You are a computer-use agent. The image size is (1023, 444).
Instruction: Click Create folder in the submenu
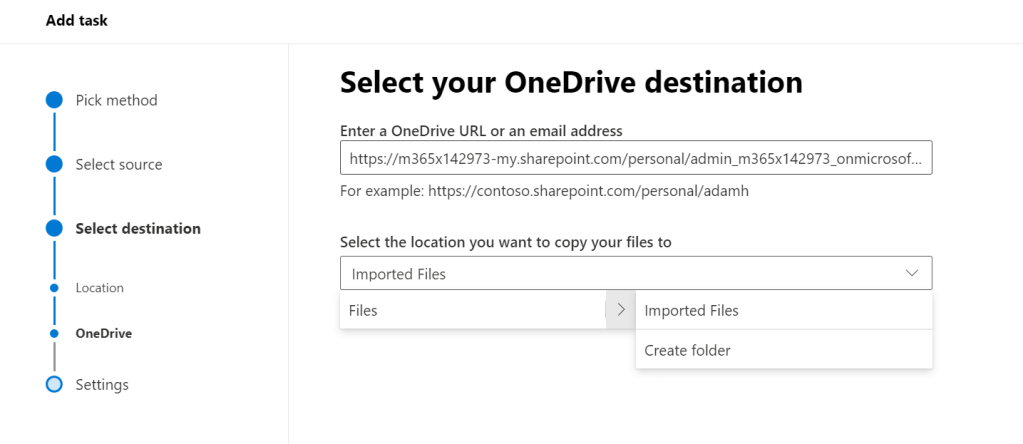coord(688,350)
